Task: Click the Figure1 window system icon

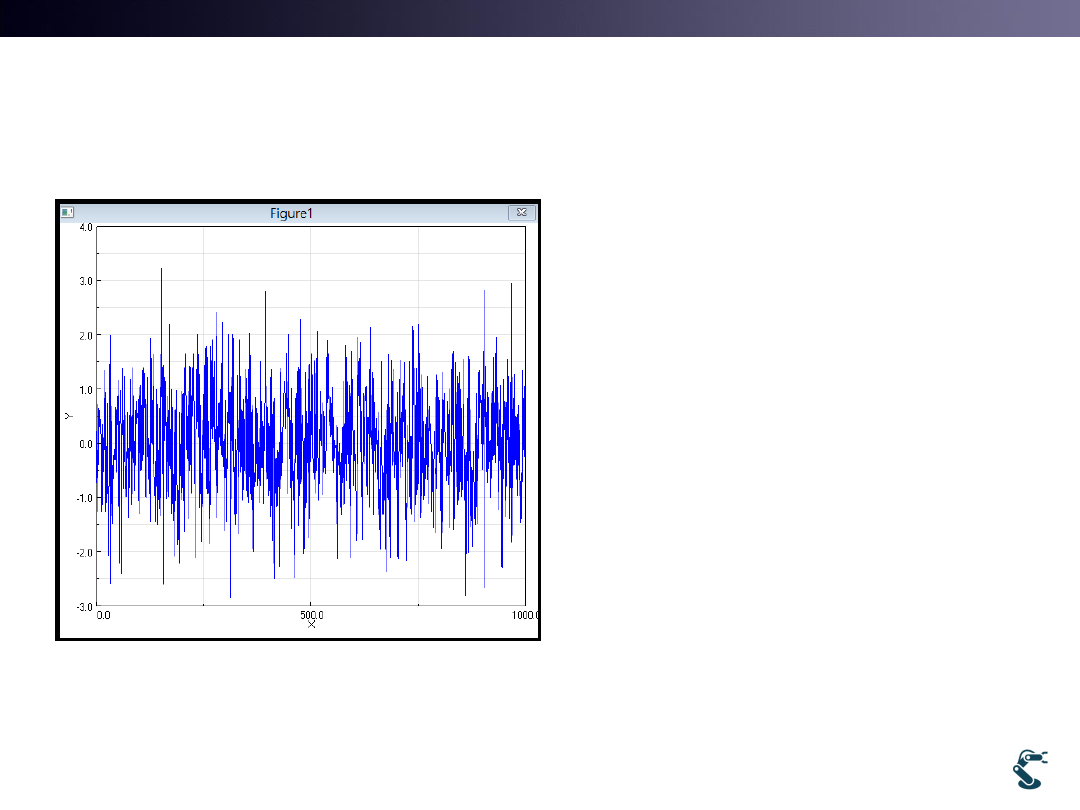Action: tap(67, 212)
